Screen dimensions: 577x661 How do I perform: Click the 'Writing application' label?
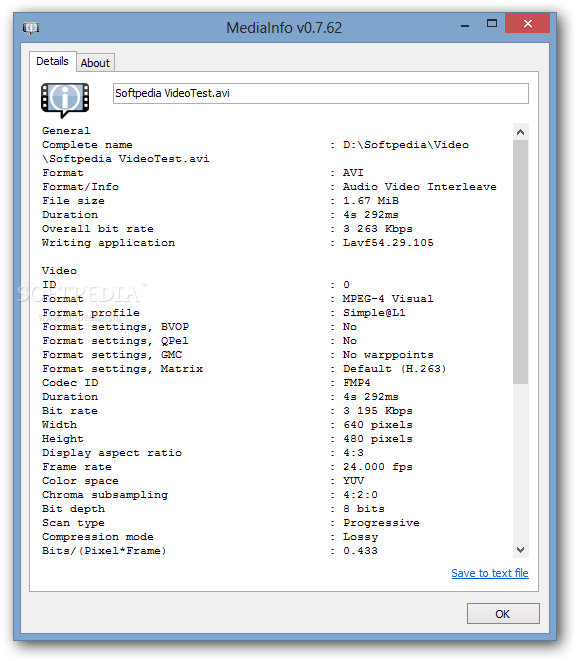click(x=108, y=243)
